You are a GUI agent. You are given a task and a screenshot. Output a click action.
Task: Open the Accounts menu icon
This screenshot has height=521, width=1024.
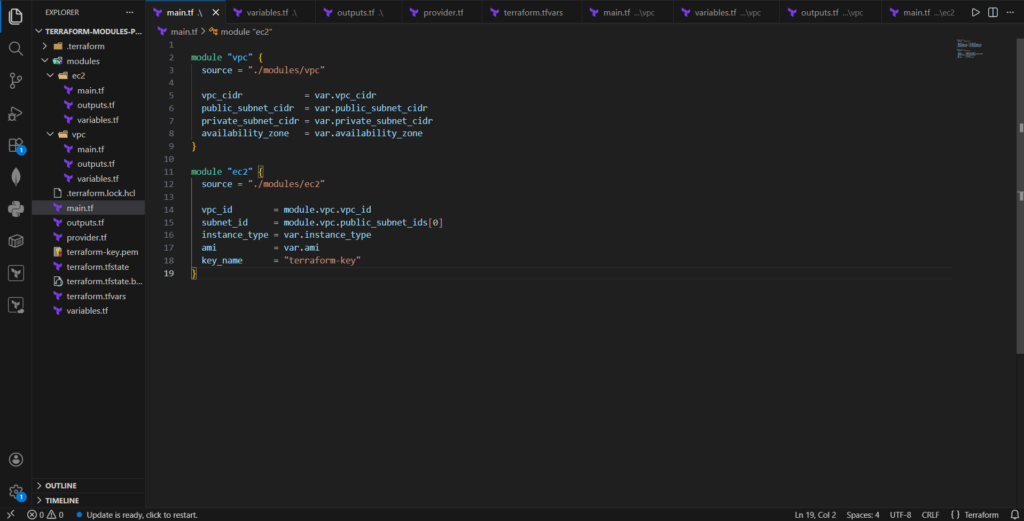click(15, 460)
